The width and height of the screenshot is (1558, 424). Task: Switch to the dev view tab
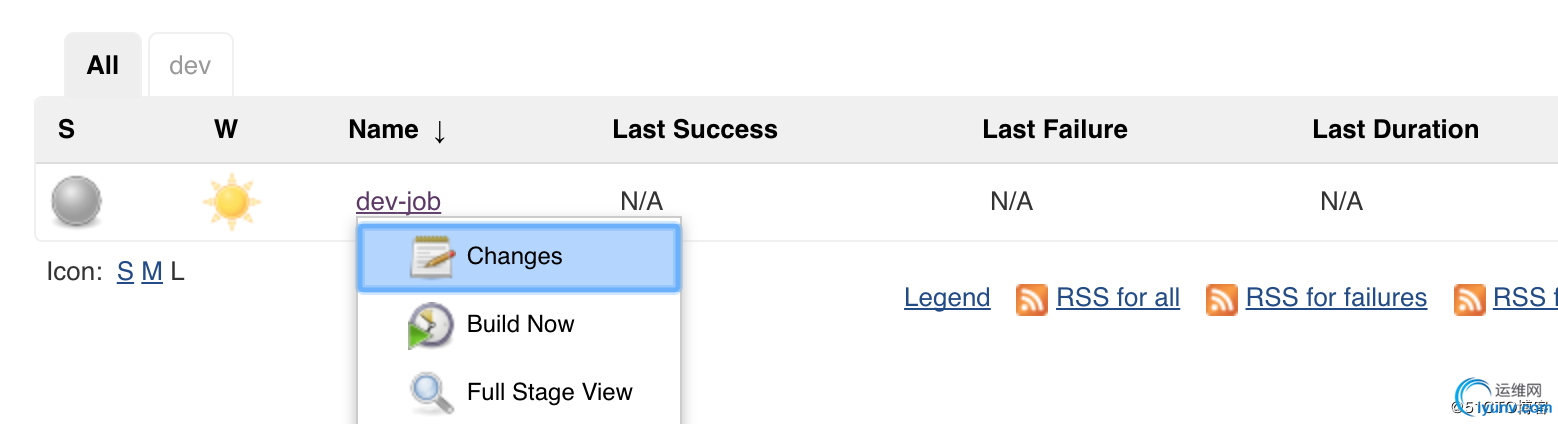pos(190,65)
